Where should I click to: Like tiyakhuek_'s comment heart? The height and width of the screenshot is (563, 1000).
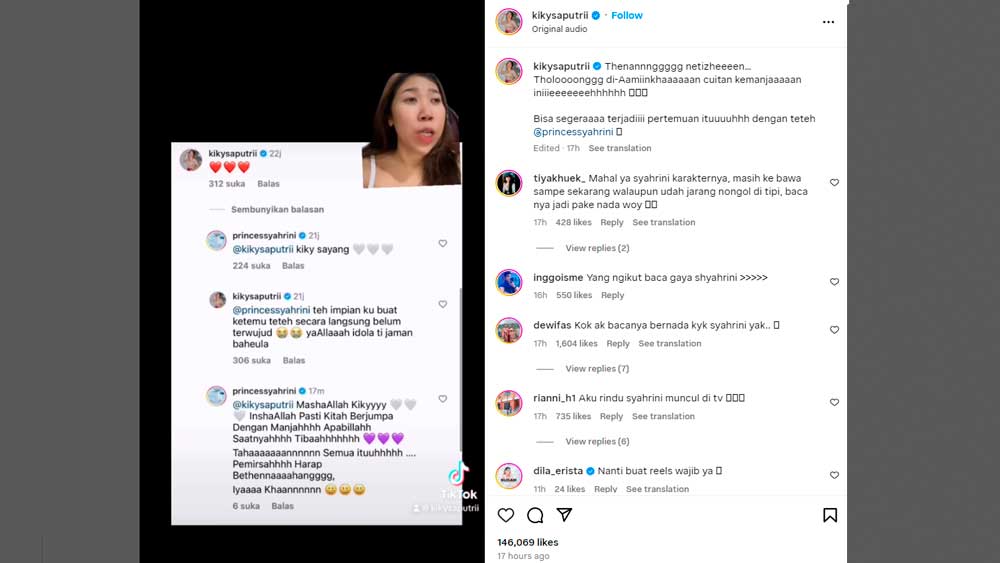[x=834, y=183]
